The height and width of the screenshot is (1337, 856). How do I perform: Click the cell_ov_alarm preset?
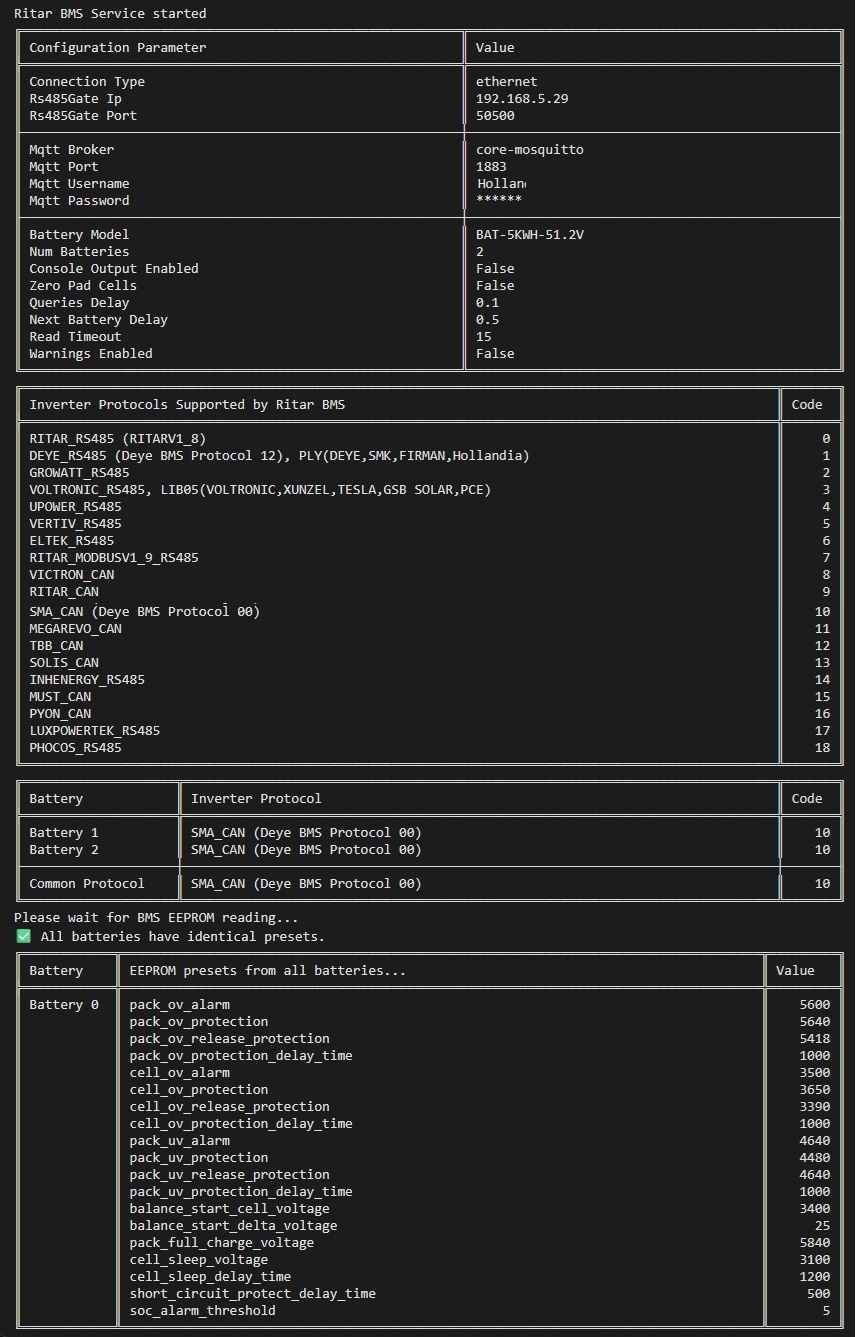tap(180, 1073)
